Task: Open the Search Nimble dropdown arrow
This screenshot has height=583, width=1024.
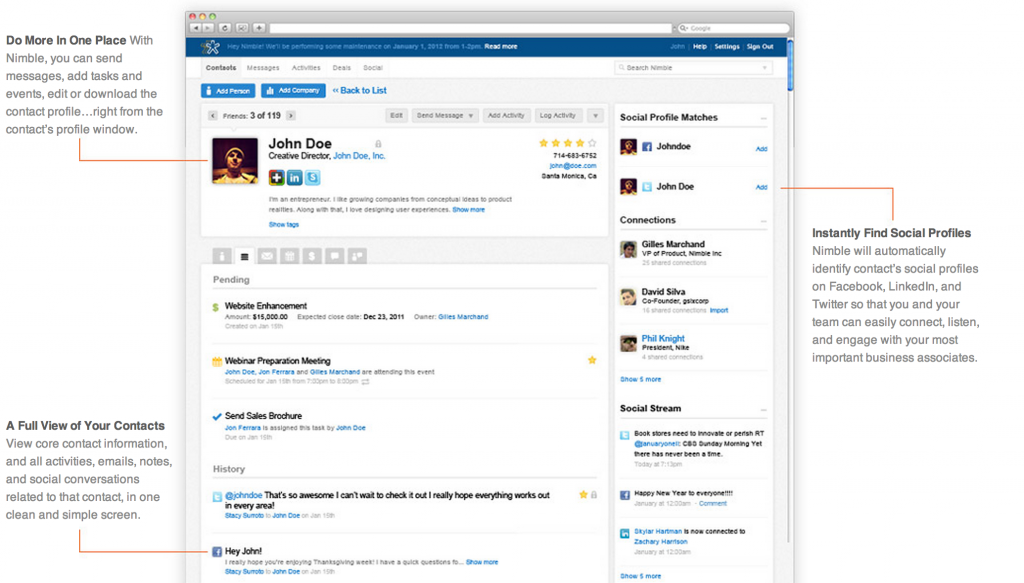Action: click(765, 68)
